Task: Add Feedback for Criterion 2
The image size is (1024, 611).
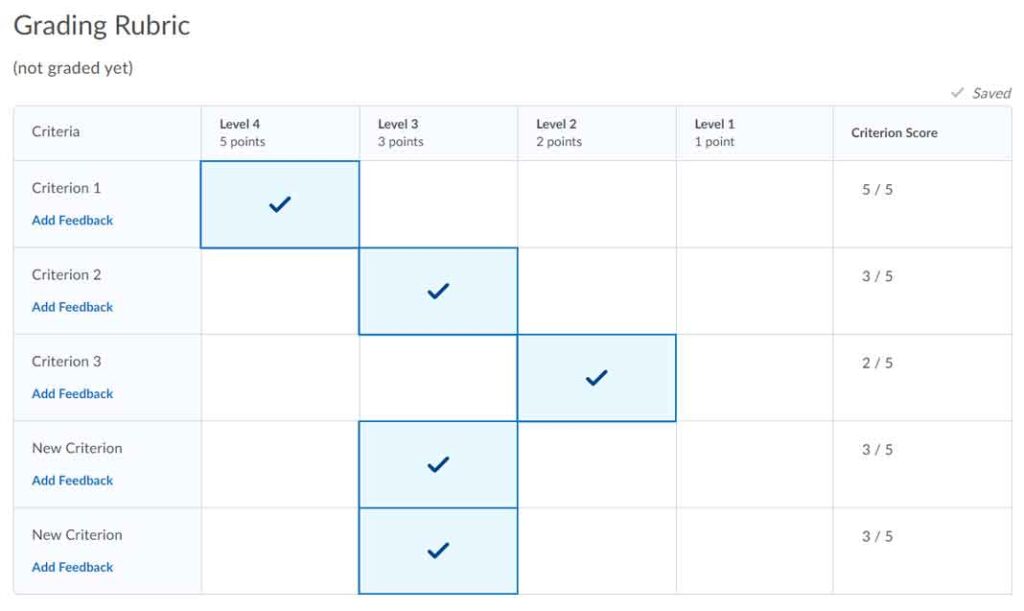Action: tap(72, 307)
